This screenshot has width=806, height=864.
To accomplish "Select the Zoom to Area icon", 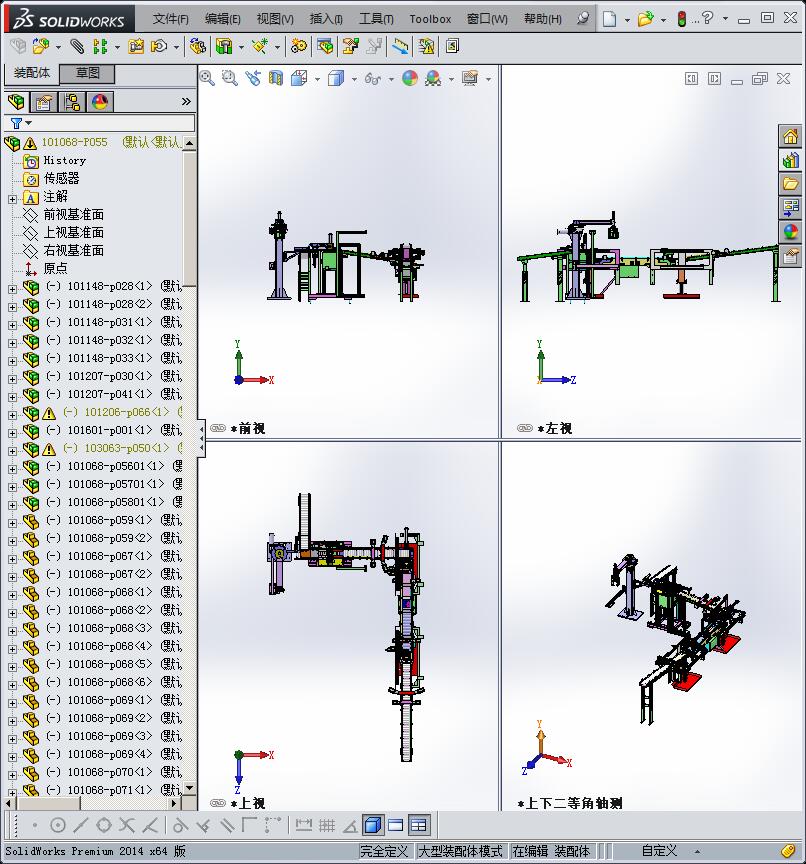I will point(230,78).
